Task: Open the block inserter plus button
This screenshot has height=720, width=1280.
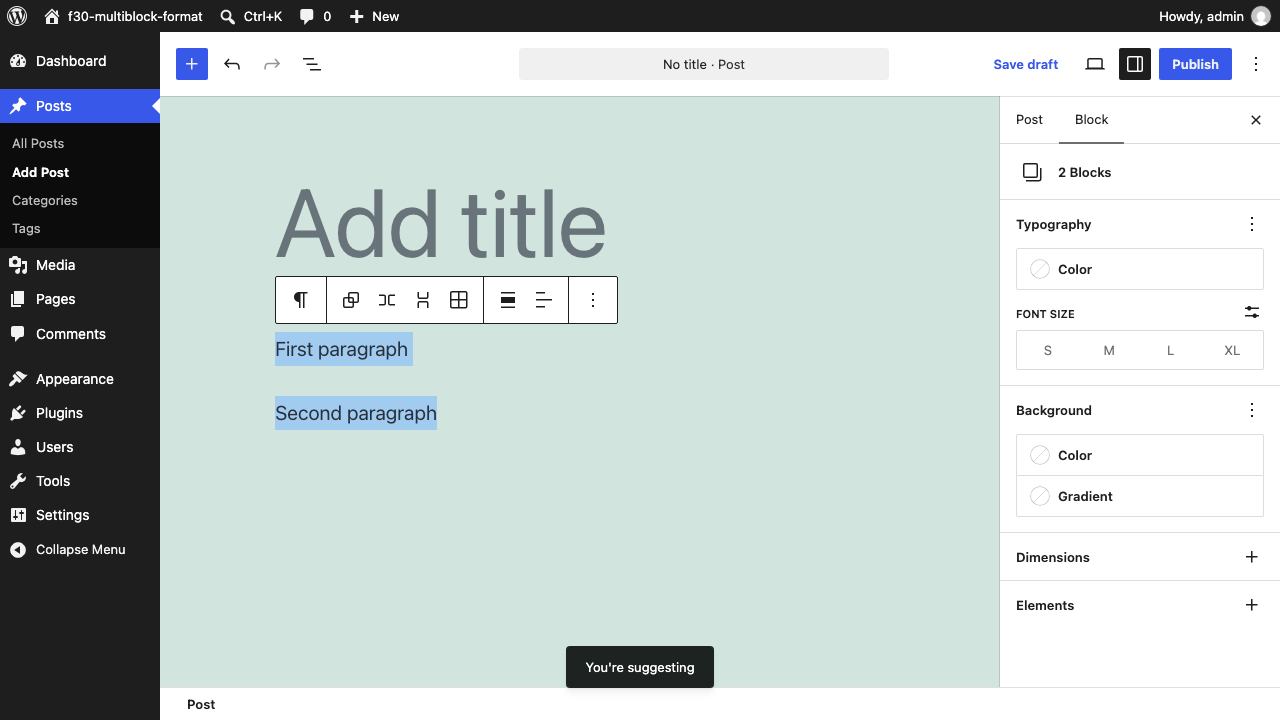Action: click(x=192, y=64)
